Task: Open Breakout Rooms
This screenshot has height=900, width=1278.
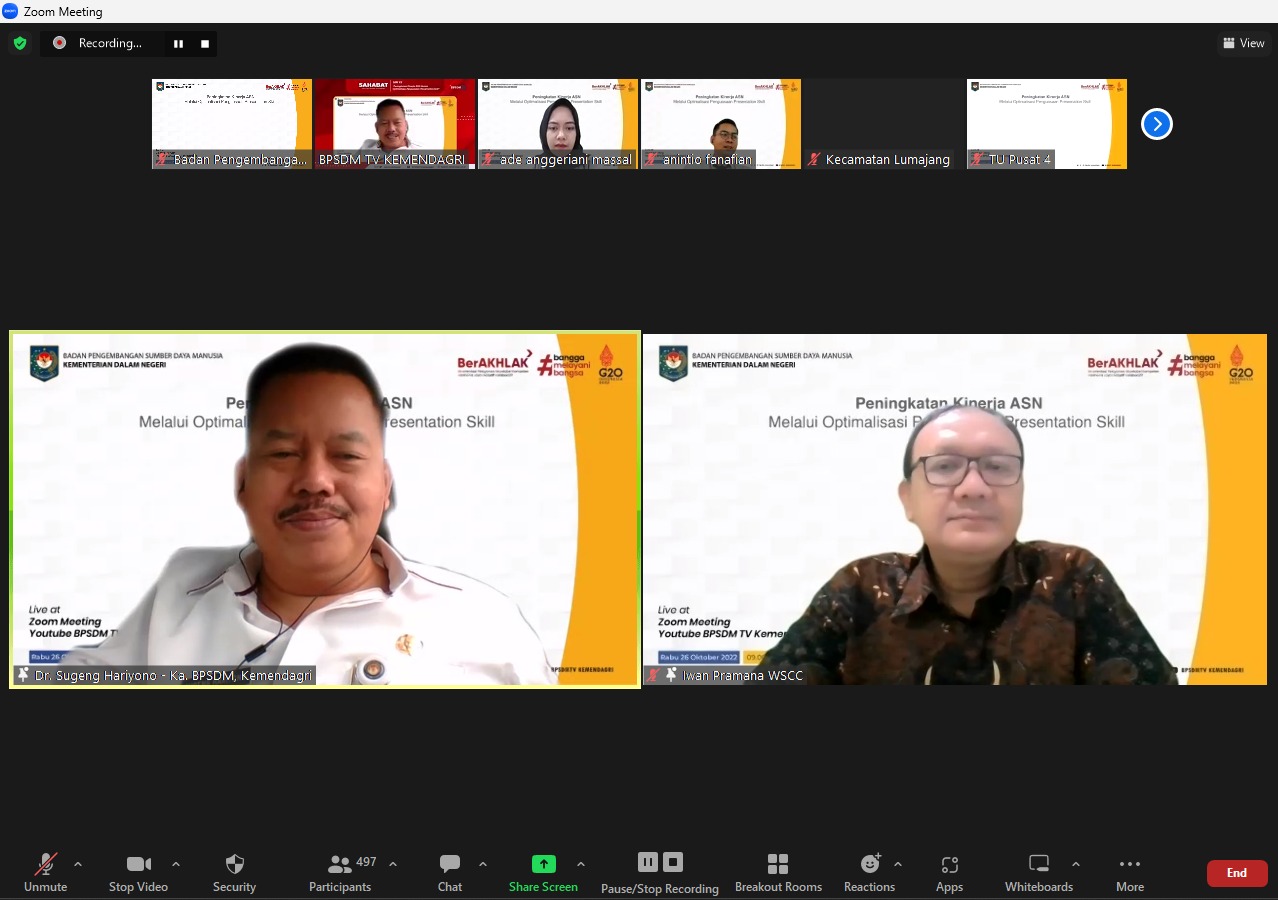Action: pos(778,872)
